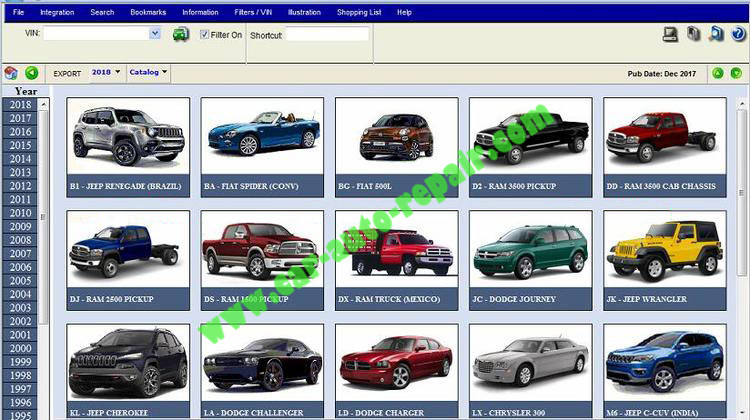Viewport: 750px width, 420px height.
Task: Open the blue help question mark icon
Action: 738,33
